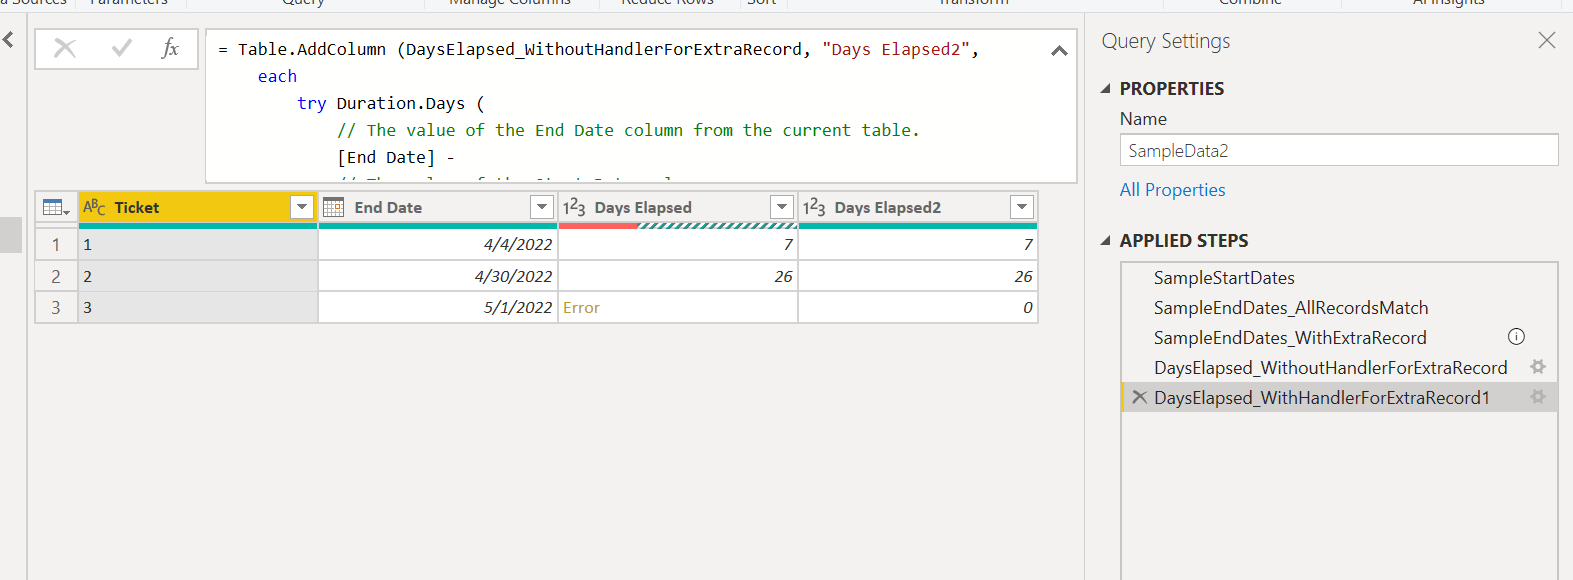1573x580 pixels.
Task: Select the SampleStartDates applied step
Action: pyautogui.click(x=1339, y=278)
